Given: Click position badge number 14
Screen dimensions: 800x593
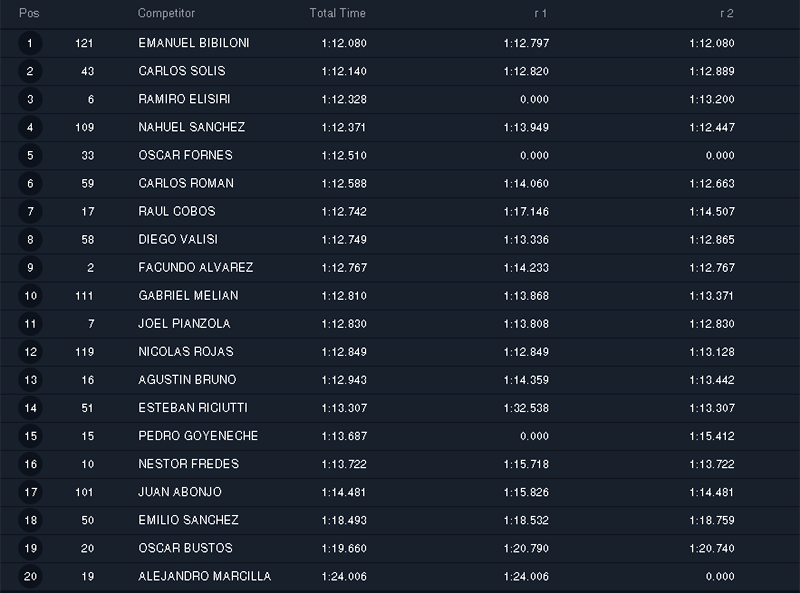Looking at the screenshot, I should tap(30, 408).
